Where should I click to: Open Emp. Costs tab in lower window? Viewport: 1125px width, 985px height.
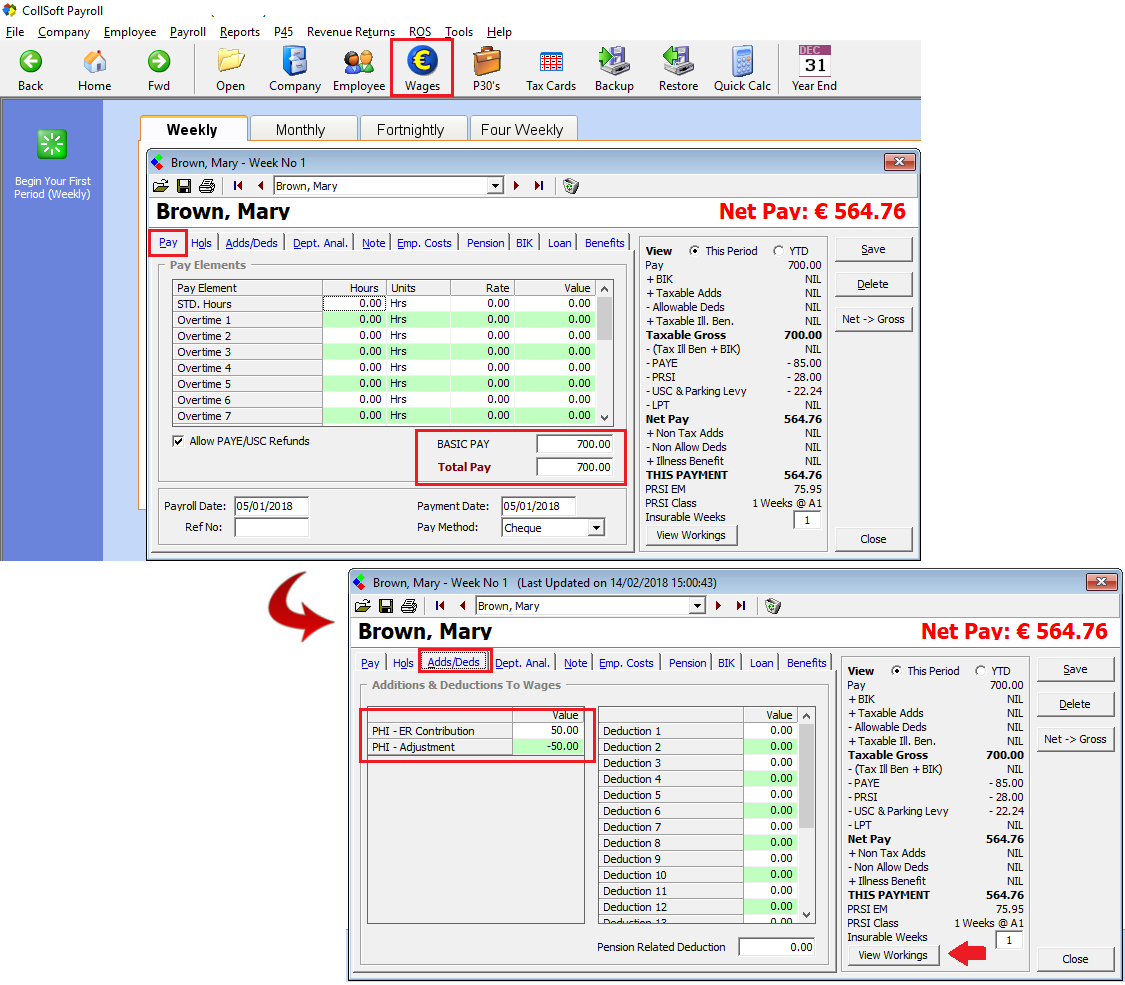coord(626,663)
